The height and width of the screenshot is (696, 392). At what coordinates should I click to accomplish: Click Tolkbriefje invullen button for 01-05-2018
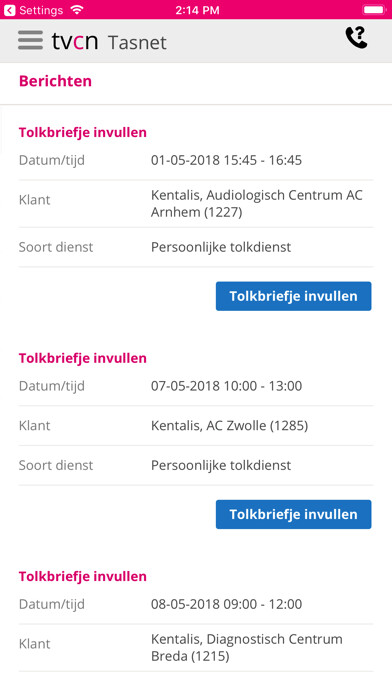293,296
